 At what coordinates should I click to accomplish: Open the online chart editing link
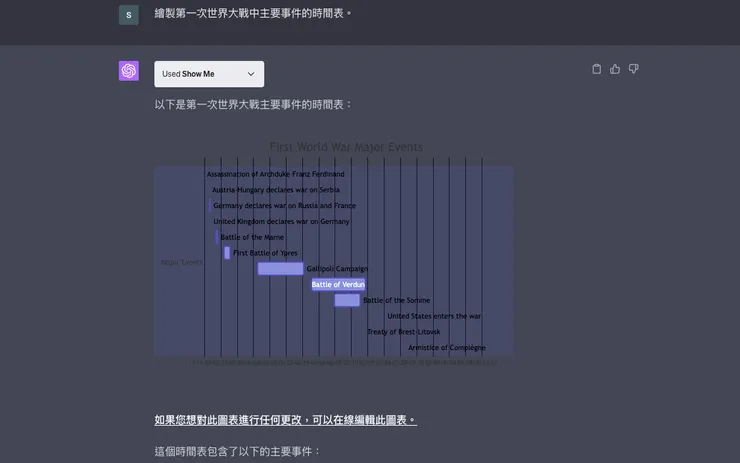(286, 420)
